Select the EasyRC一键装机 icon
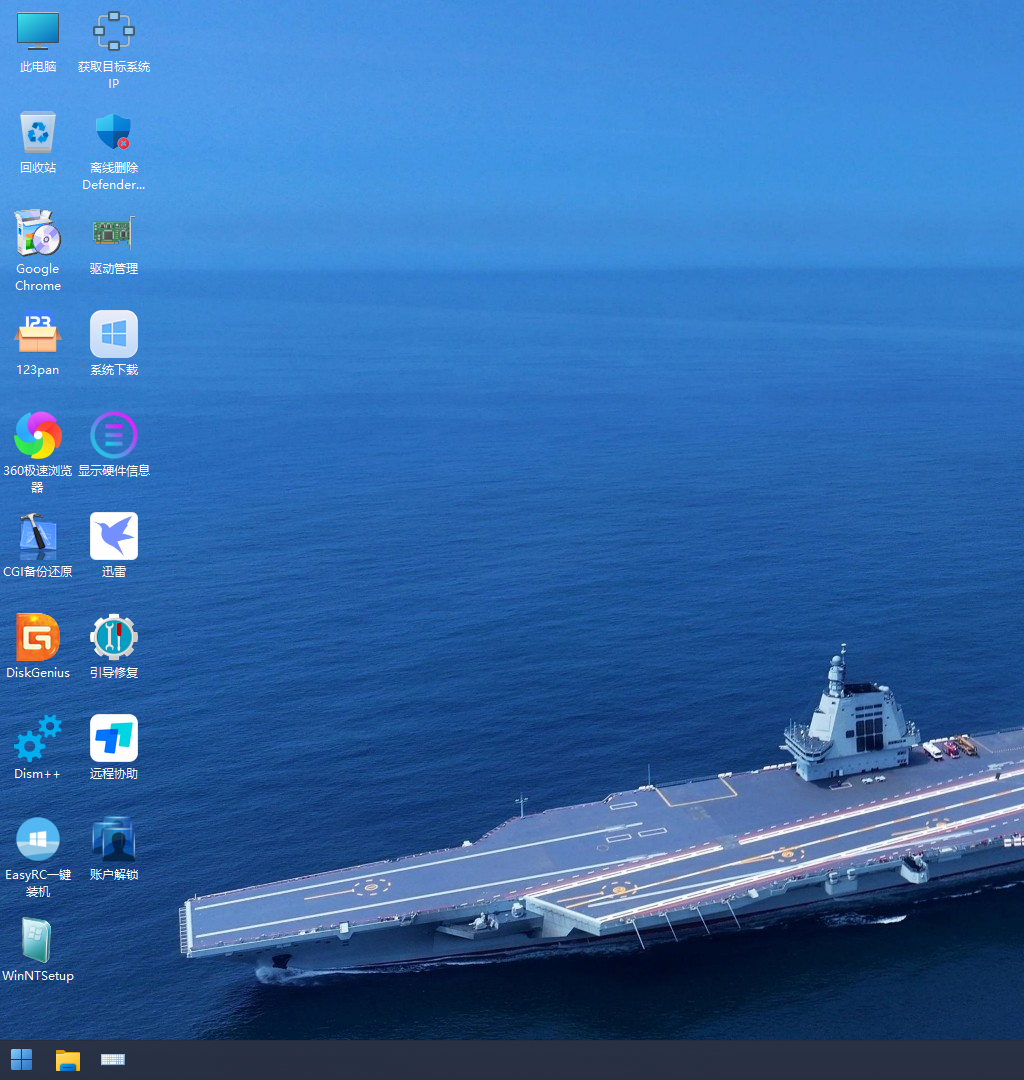 pyautogui.click(x=38, y=840)
